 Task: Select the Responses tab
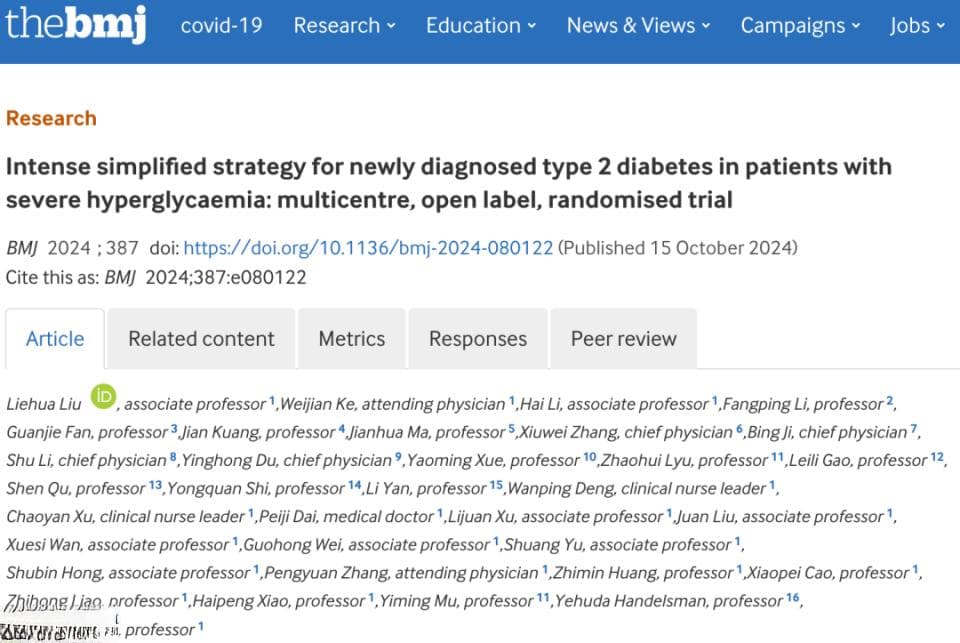pos(478,339)
